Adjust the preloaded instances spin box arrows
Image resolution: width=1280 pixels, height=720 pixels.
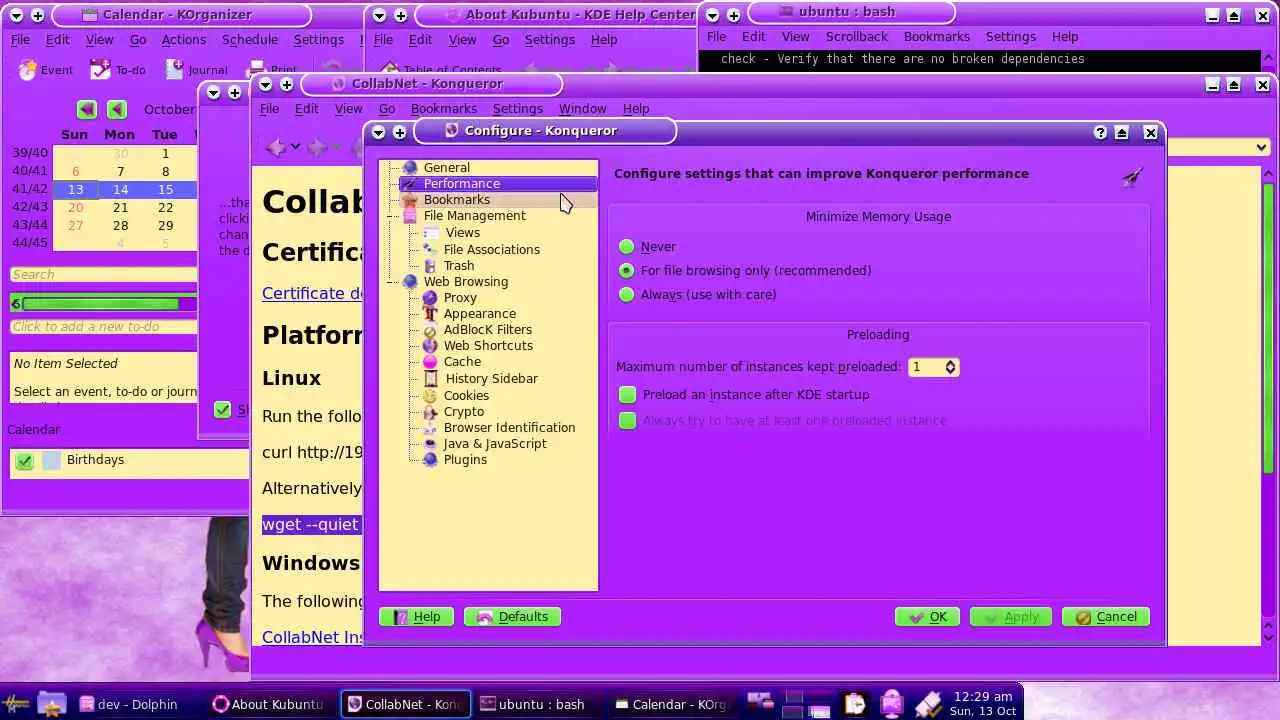[x=950, y=367]
